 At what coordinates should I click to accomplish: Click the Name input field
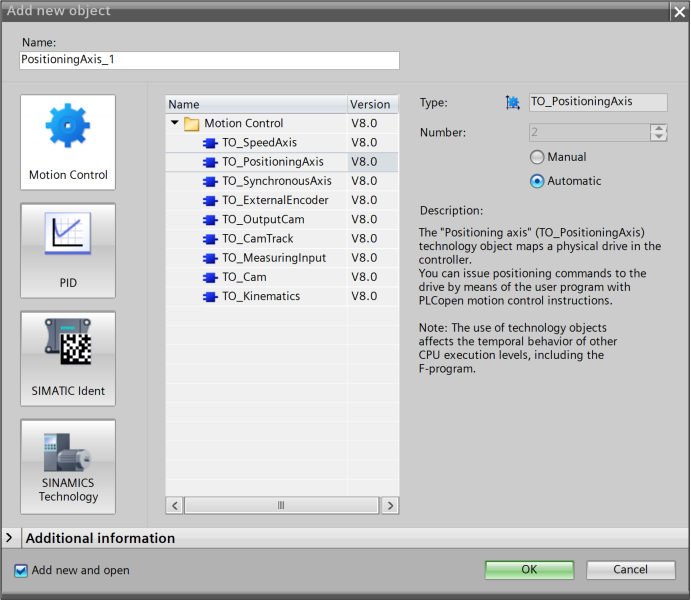(x=209, y=60)
